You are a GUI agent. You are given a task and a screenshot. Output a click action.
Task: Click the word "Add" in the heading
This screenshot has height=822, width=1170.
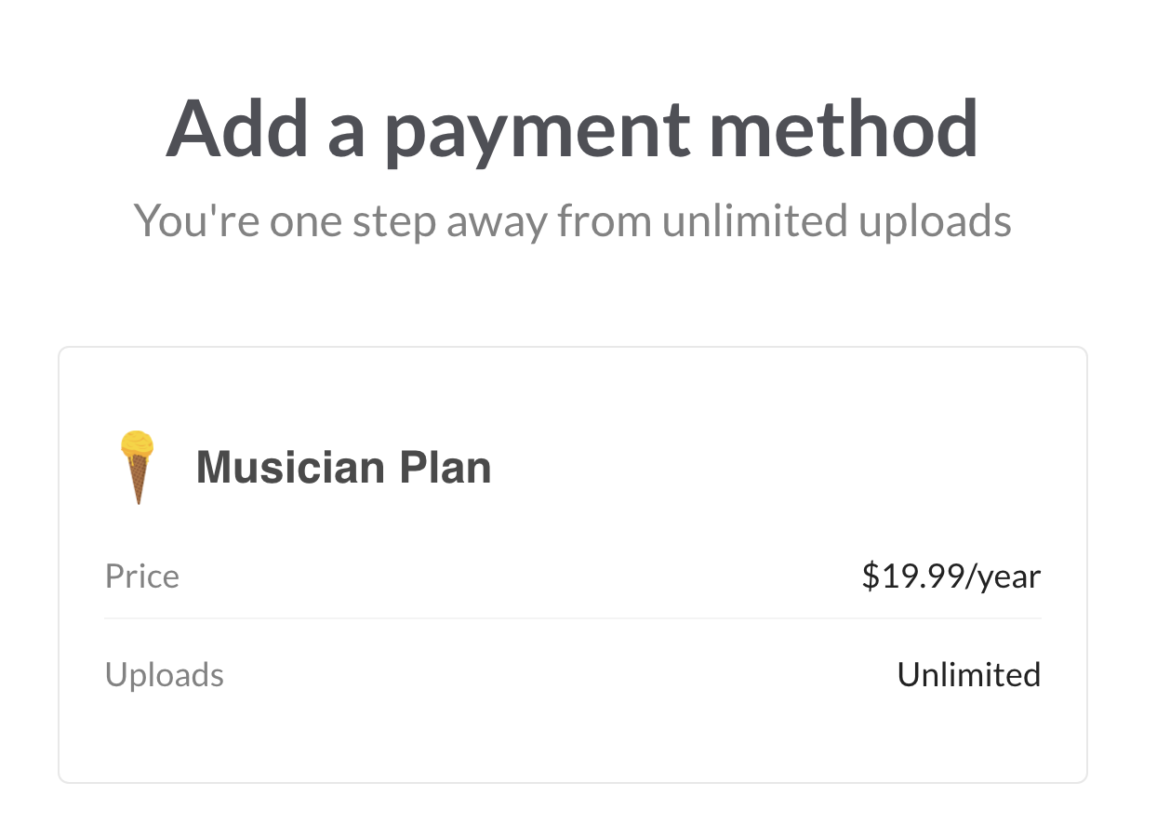coord(238,130)
